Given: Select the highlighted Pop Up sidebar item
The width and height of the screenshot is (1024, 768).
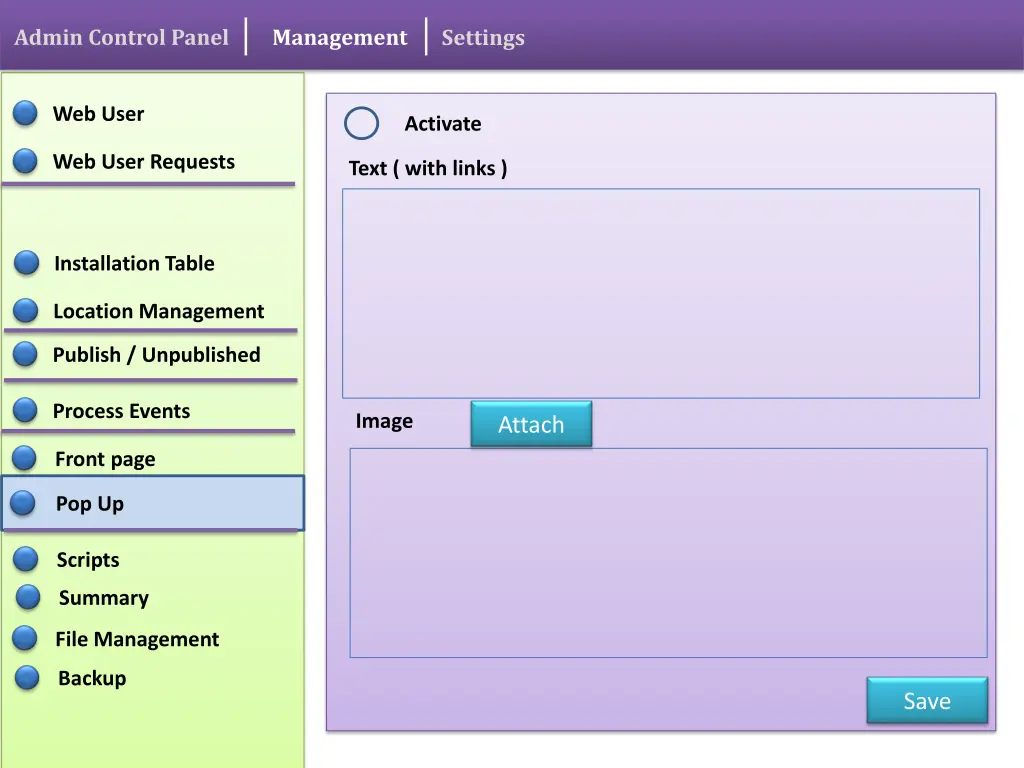Looking at the screenshot, I should (x=152, y=503).
